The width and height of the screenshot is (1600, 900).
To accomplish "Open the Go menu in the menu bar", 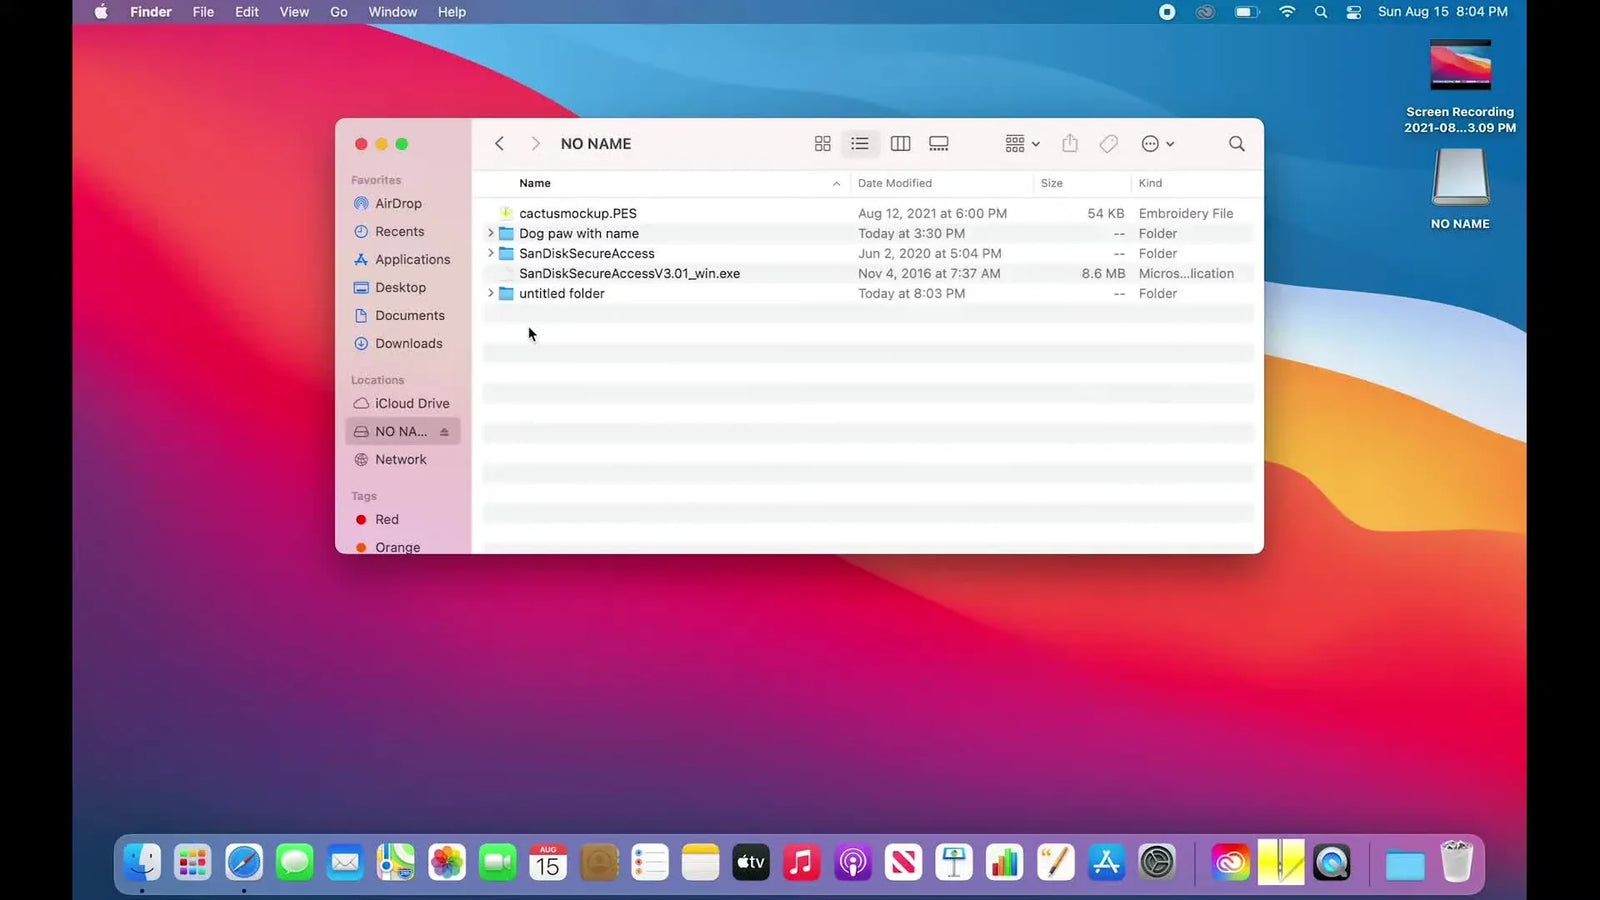I will click(x=338, y=12).
